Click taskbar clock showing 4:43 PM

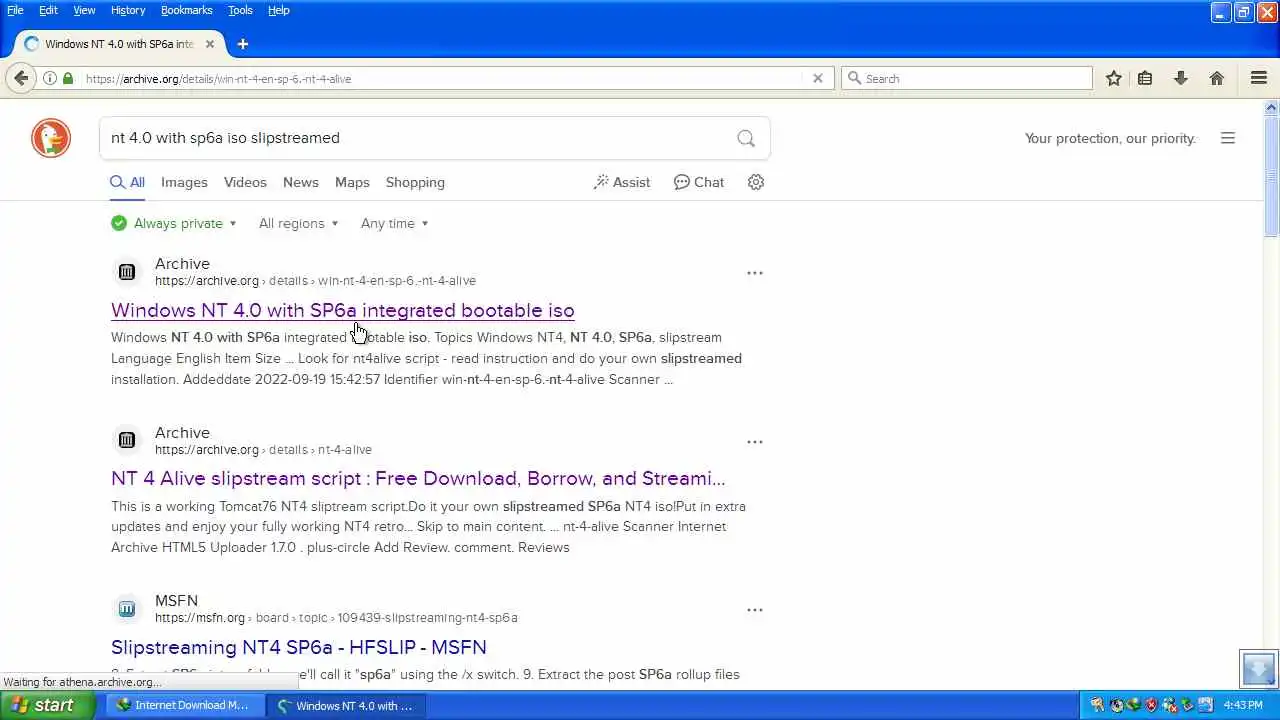pyautogui.click(x=1243, y=705)
